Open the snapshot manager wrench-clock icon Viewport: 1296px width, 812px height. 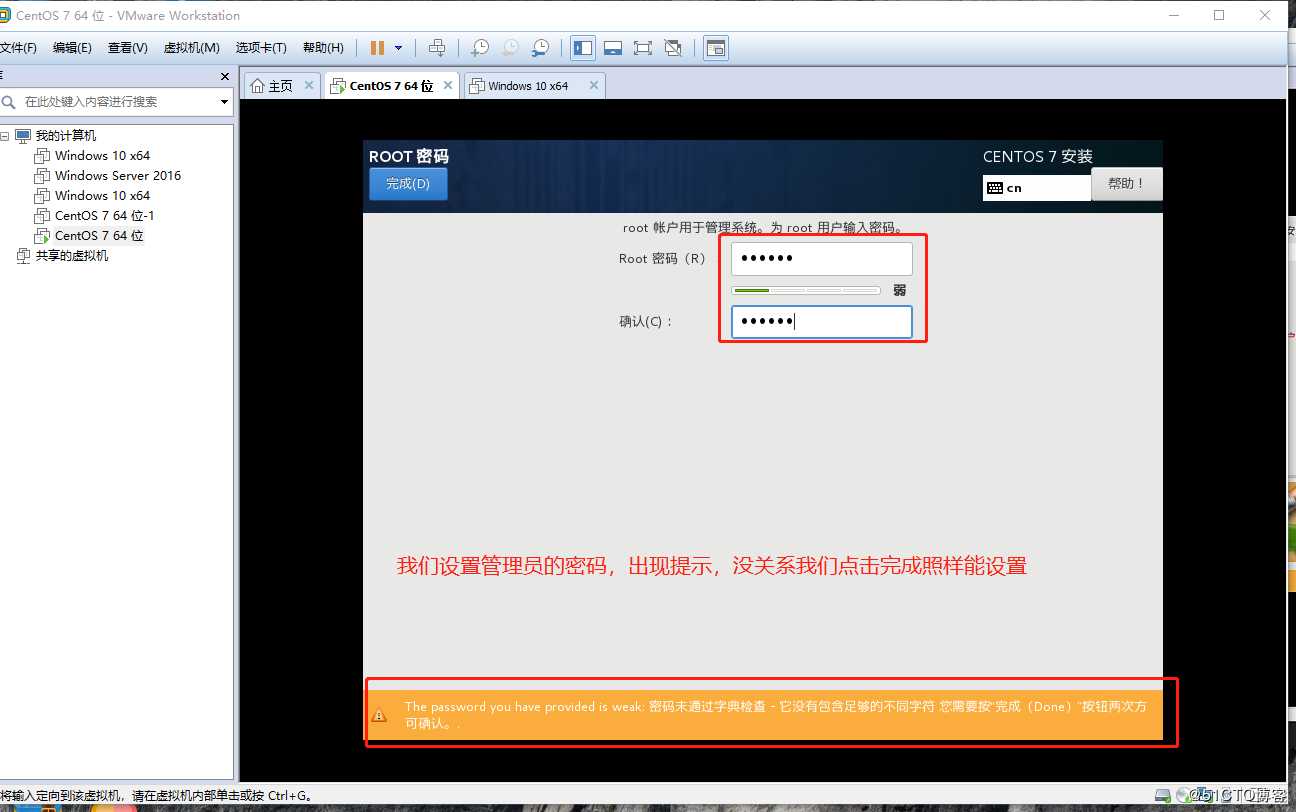click(x=540, y=48)
